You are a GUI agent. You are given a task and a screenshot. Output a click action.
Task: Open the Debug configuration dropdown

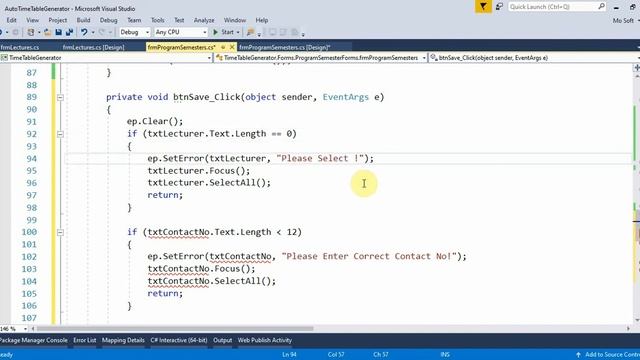[135, 32]
